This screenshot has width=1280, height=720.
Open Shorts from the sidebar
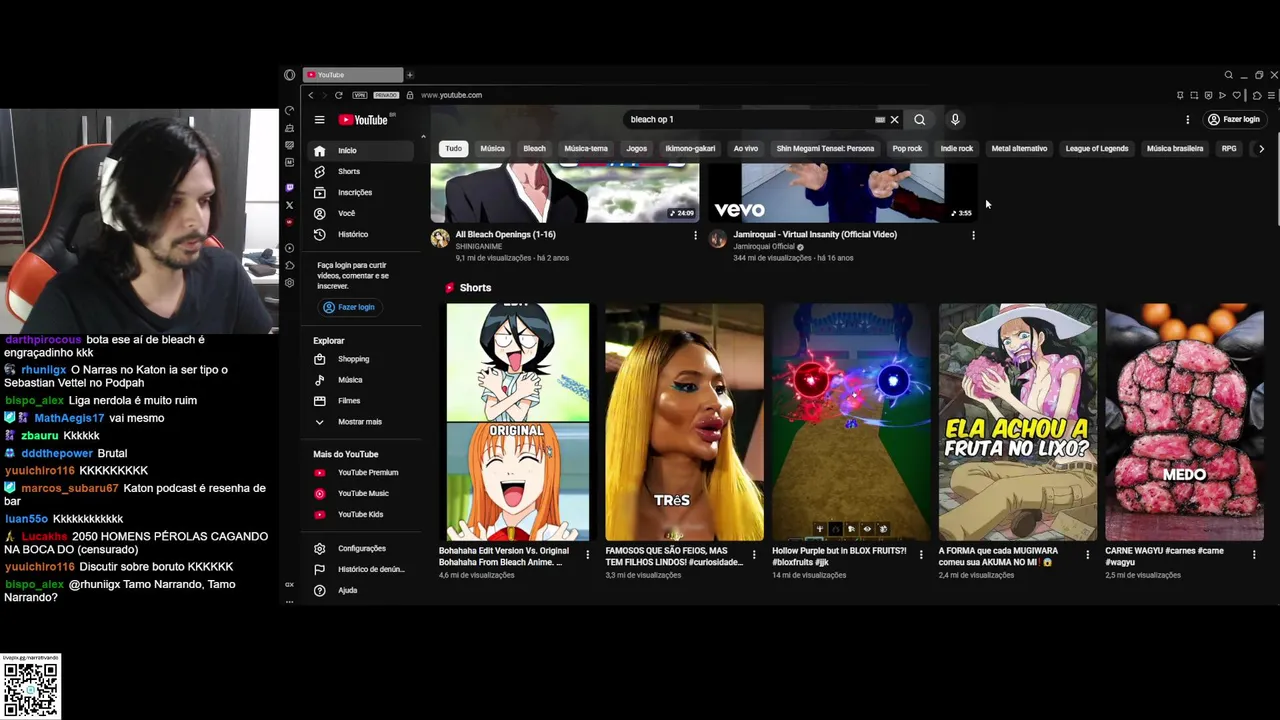[362, 171]
